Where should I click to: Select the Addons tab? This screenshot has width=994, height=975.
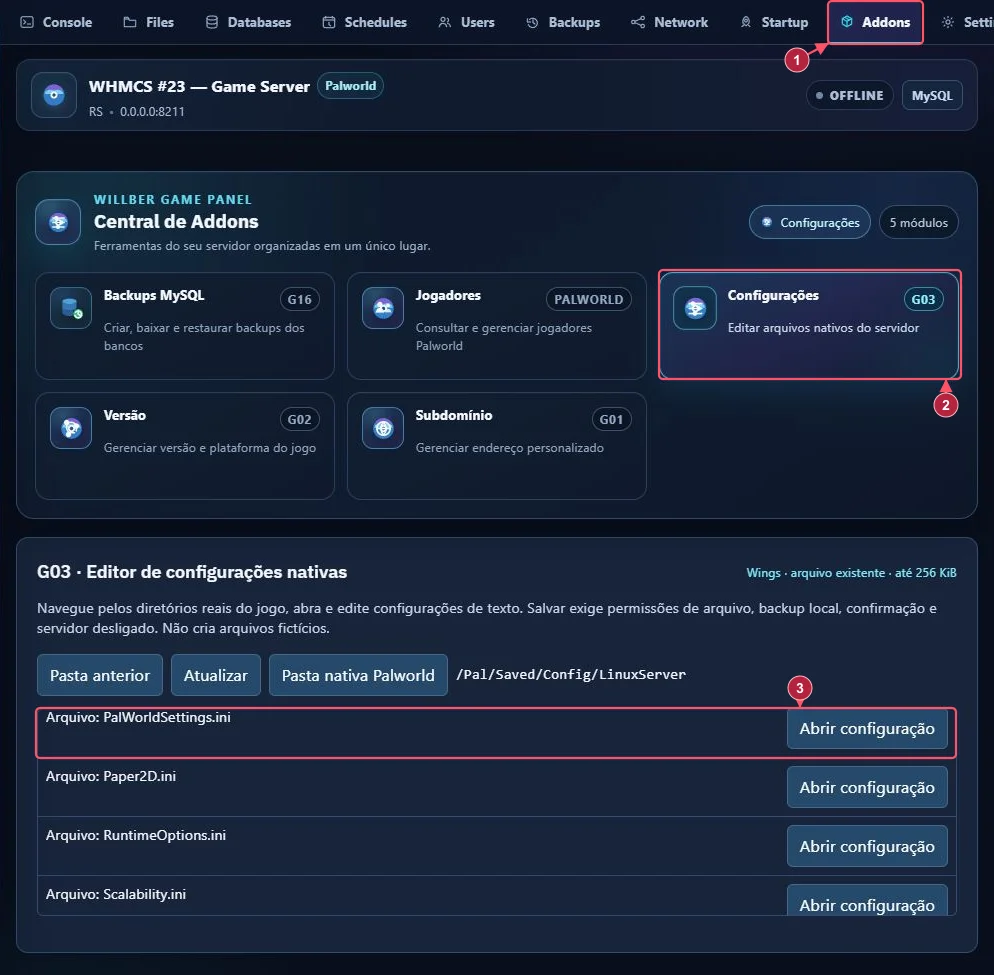tap(875, 22)
